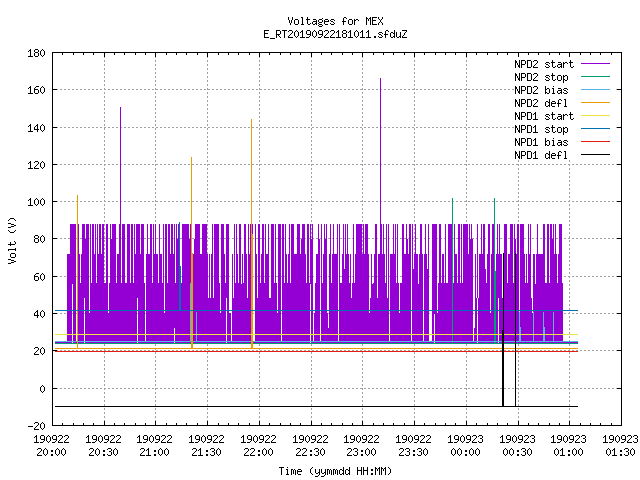Click the purple spike reaching 150 V near 20:40

pyautogui.click(x=120, y=165)
